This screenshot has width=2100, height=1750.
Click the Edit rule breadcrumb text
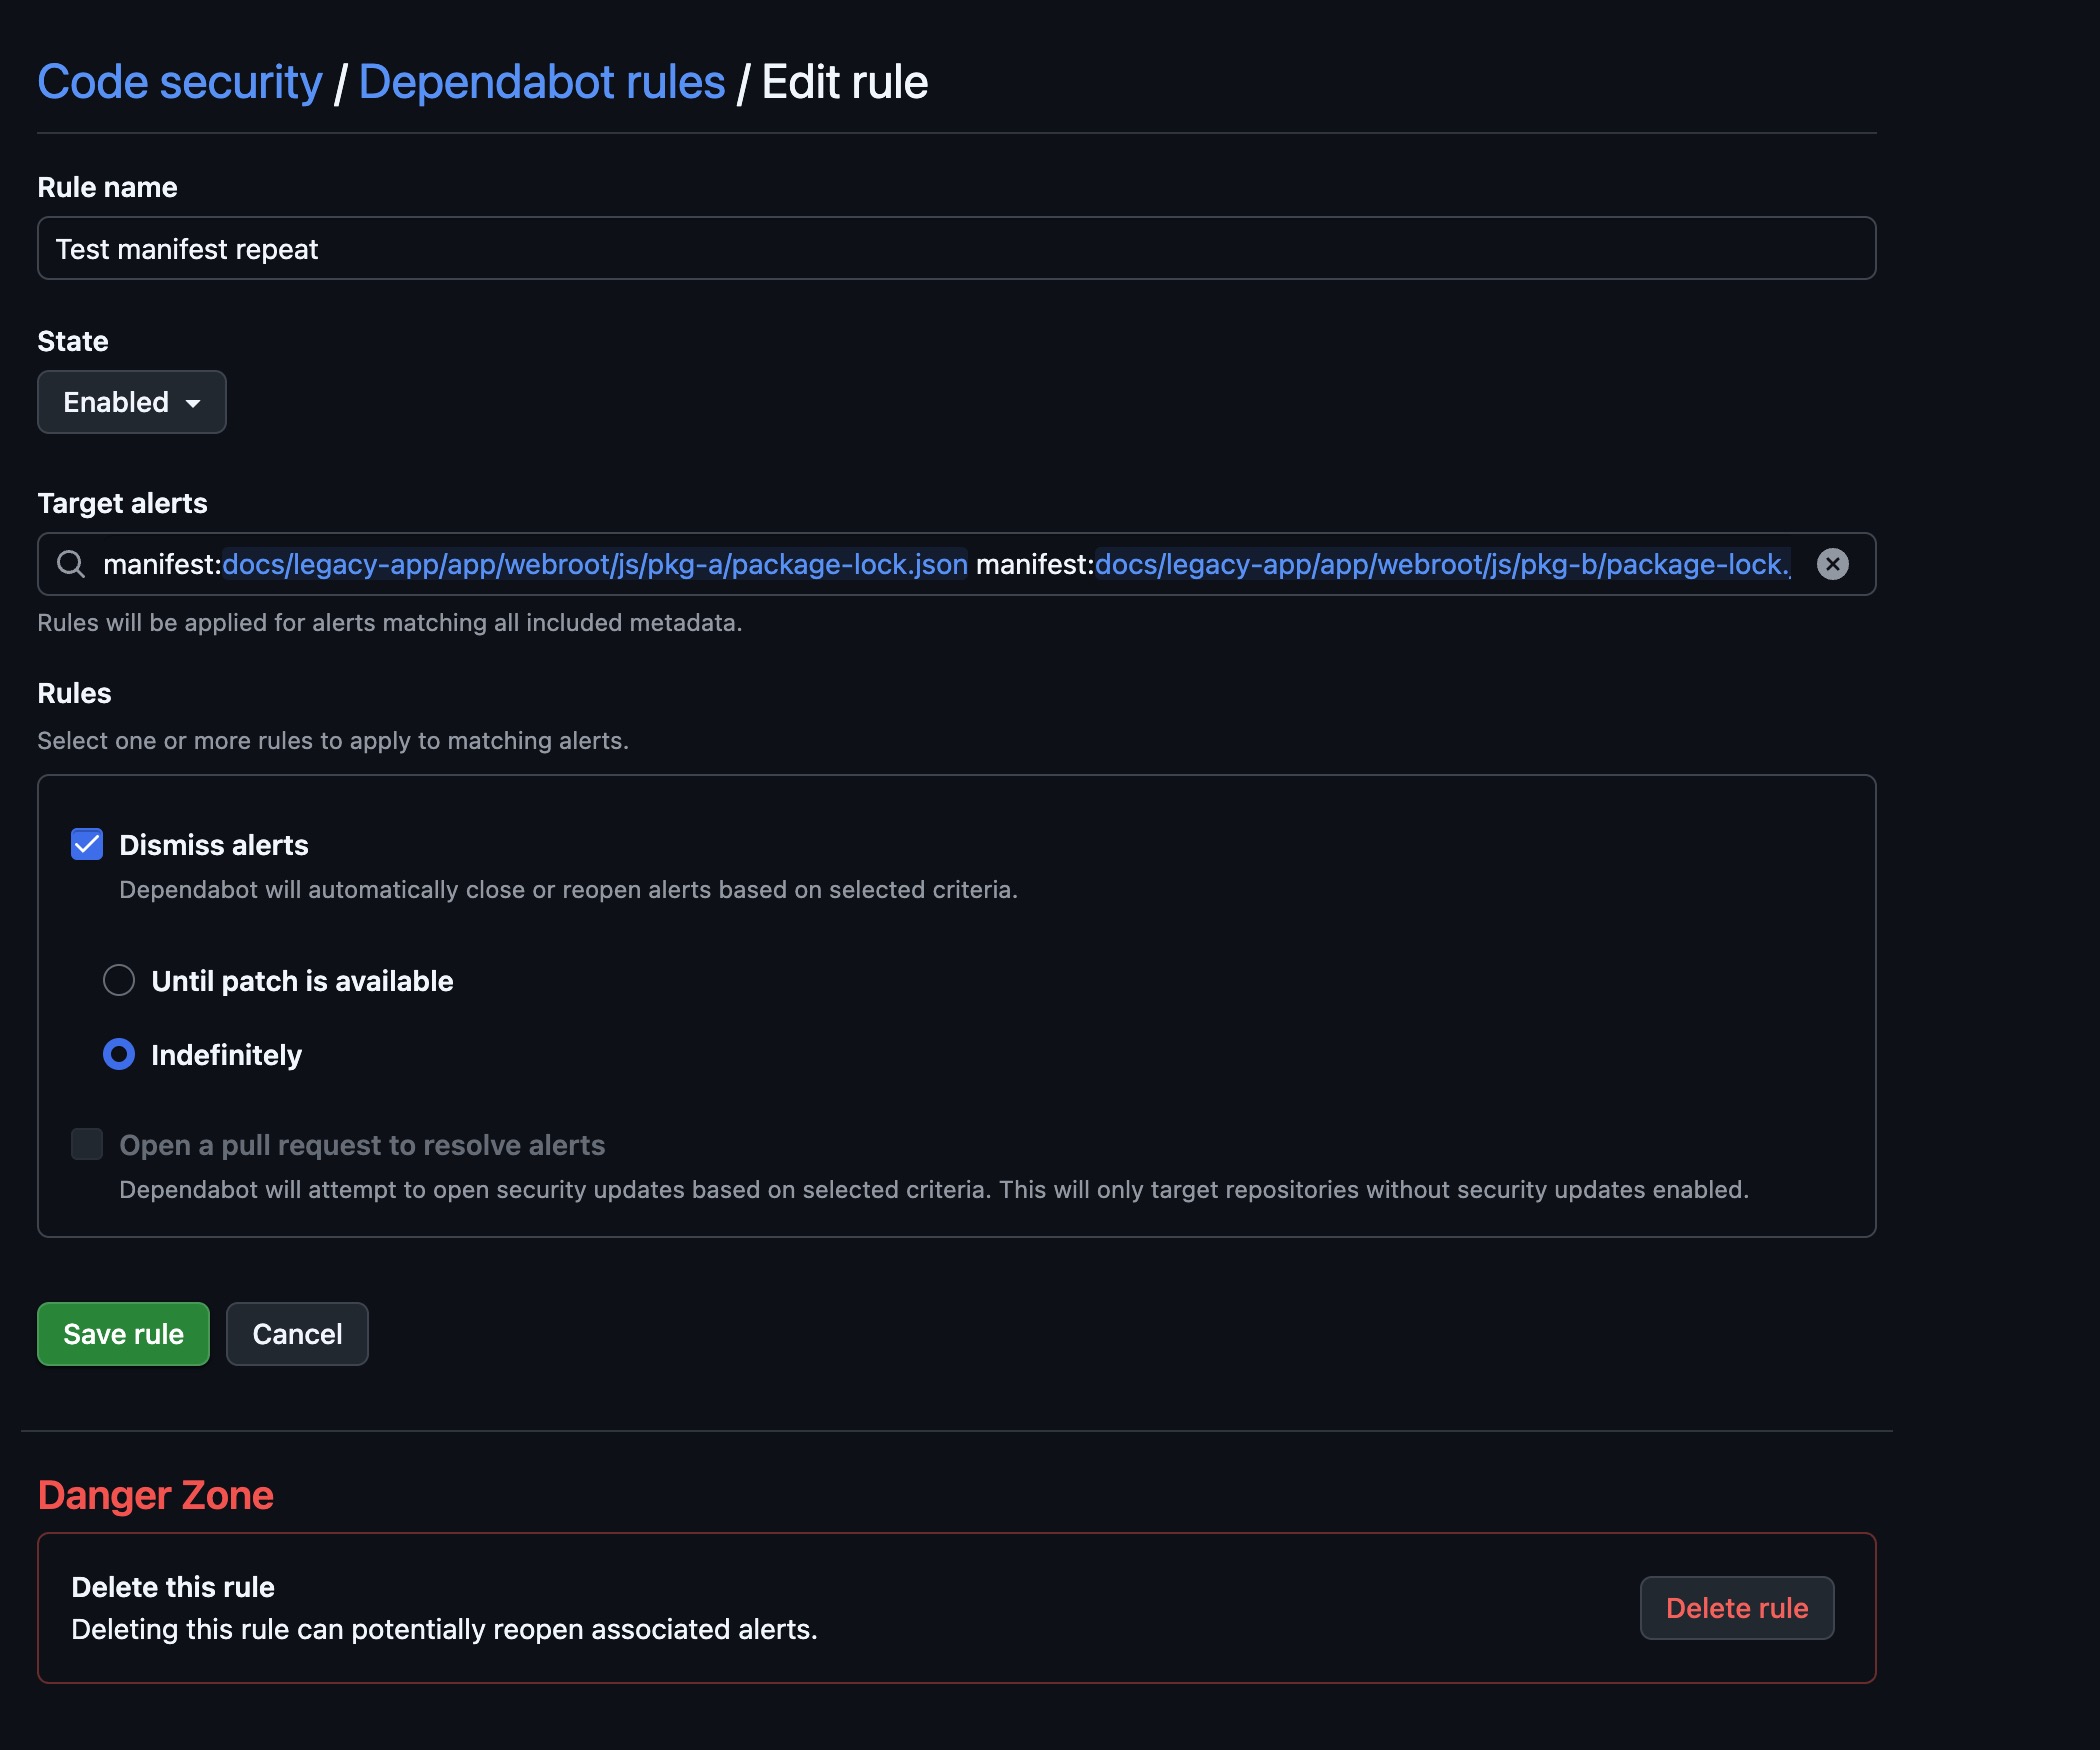(845, 82)
